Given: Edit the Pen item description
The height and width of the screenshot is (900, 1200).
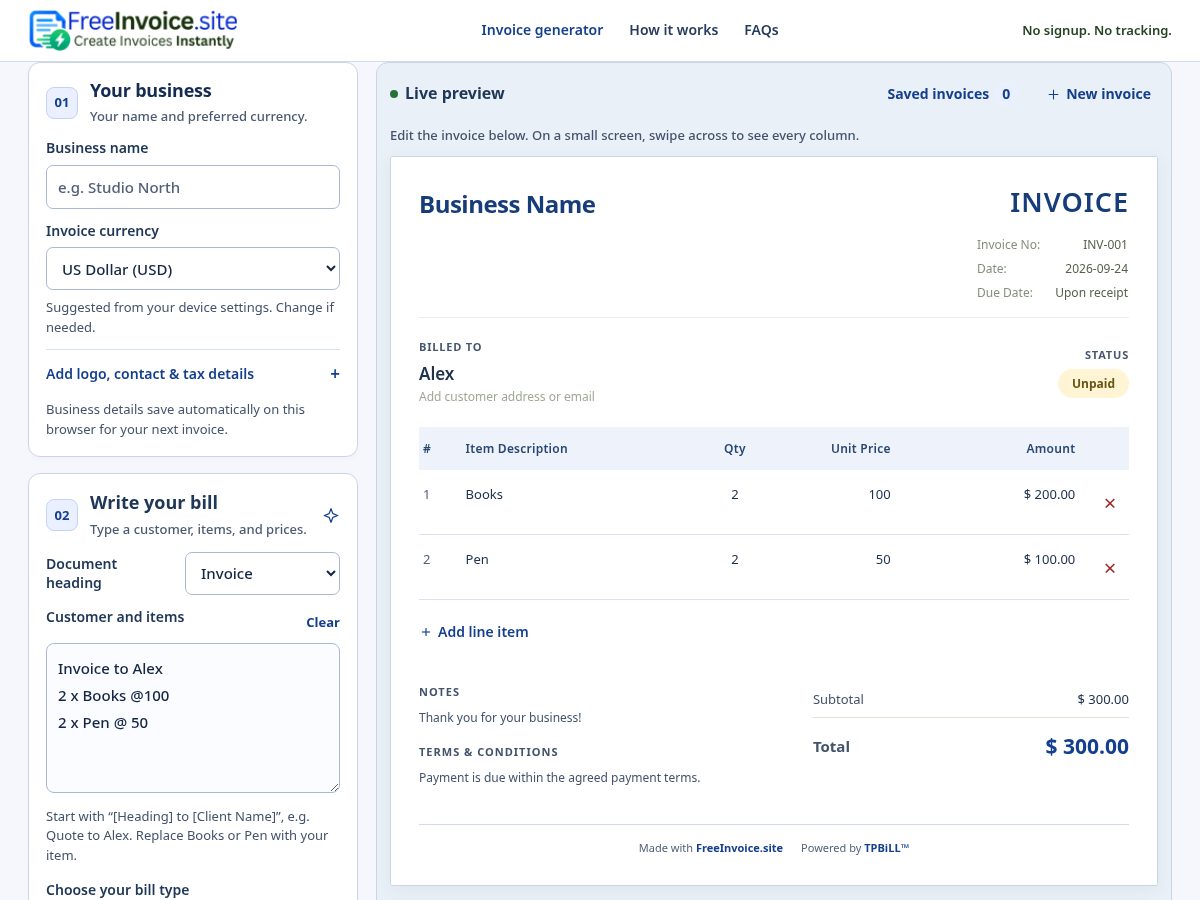Looking at the screenshot, I should (x=477, y=560).
